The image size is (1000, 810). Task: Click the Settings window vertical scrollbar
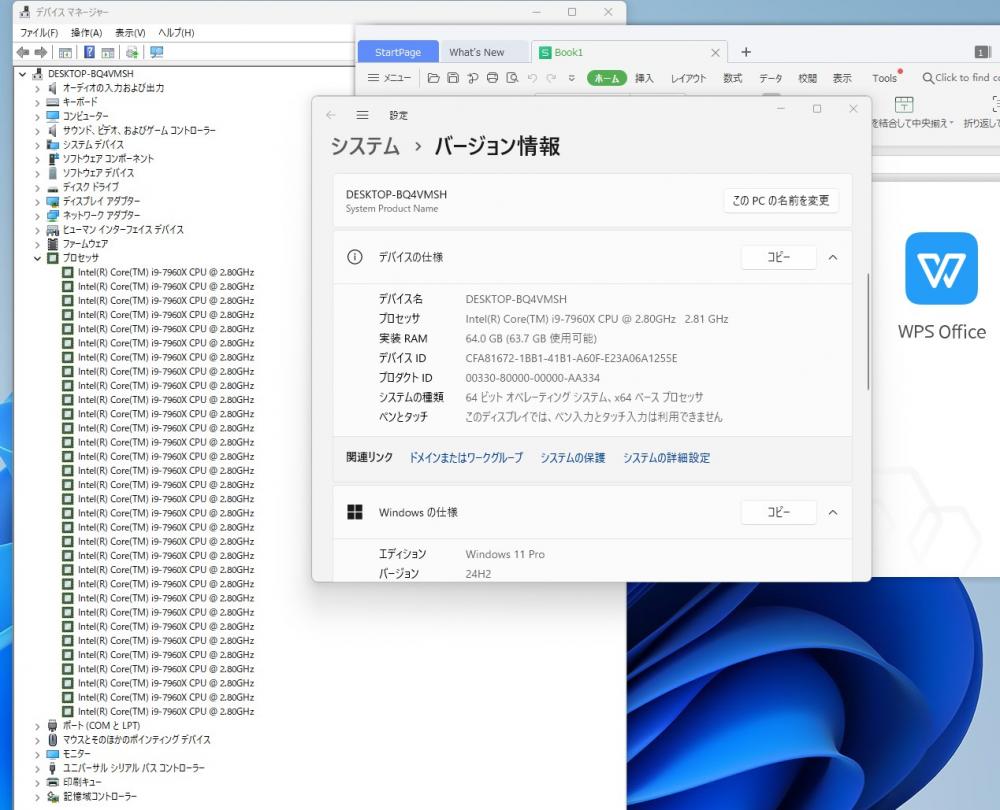[x=867, y=332]
